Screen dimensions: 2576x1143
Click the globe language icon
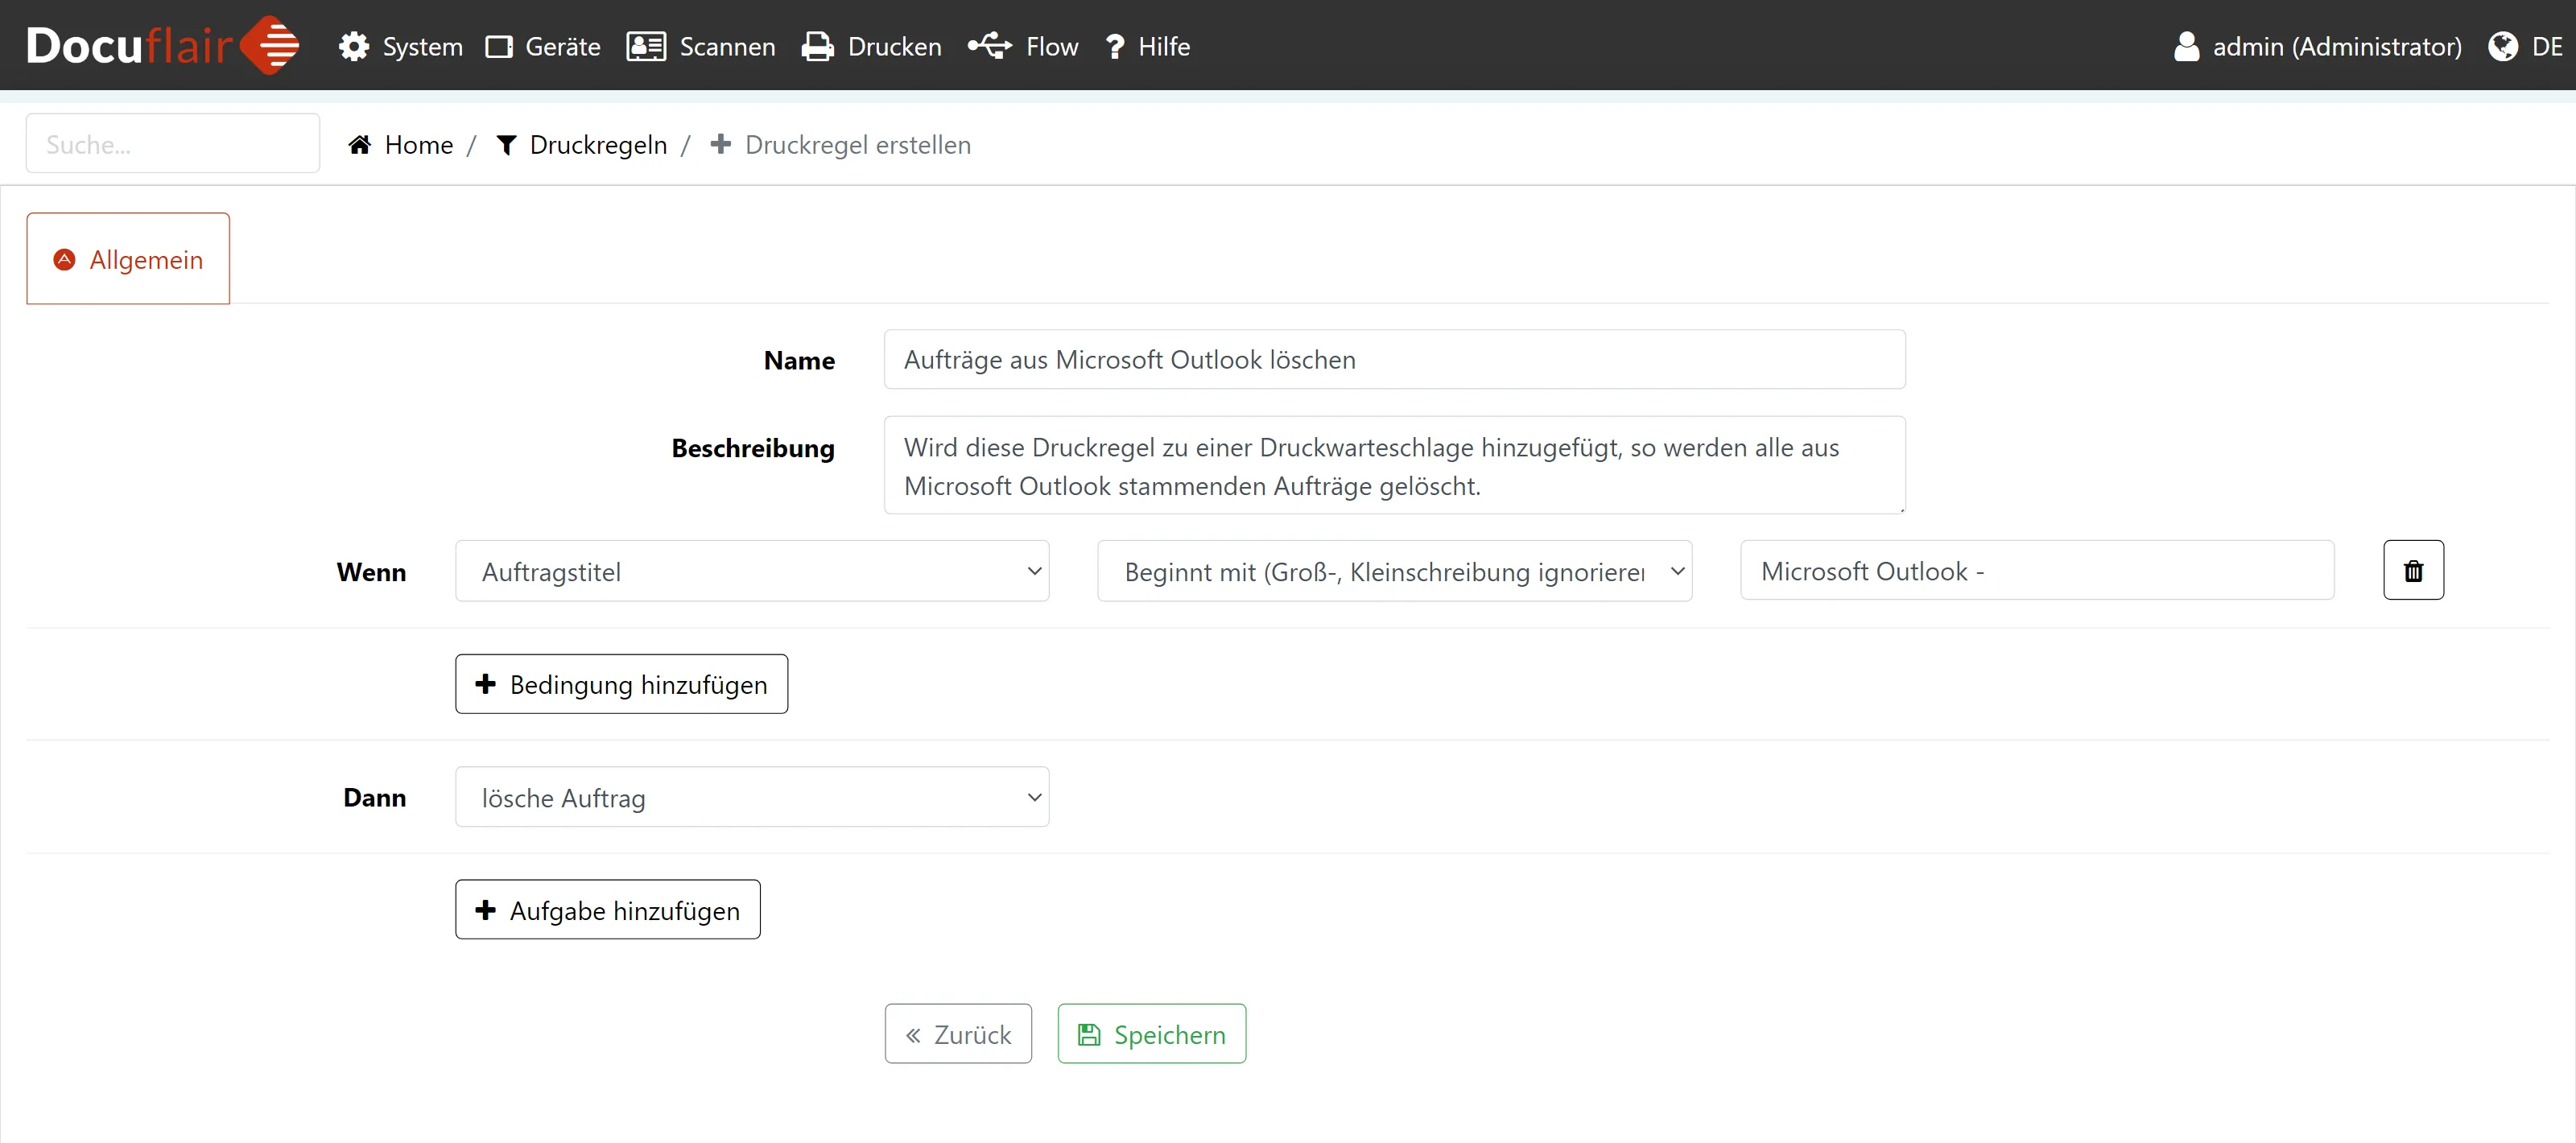tap(2502, 47)
